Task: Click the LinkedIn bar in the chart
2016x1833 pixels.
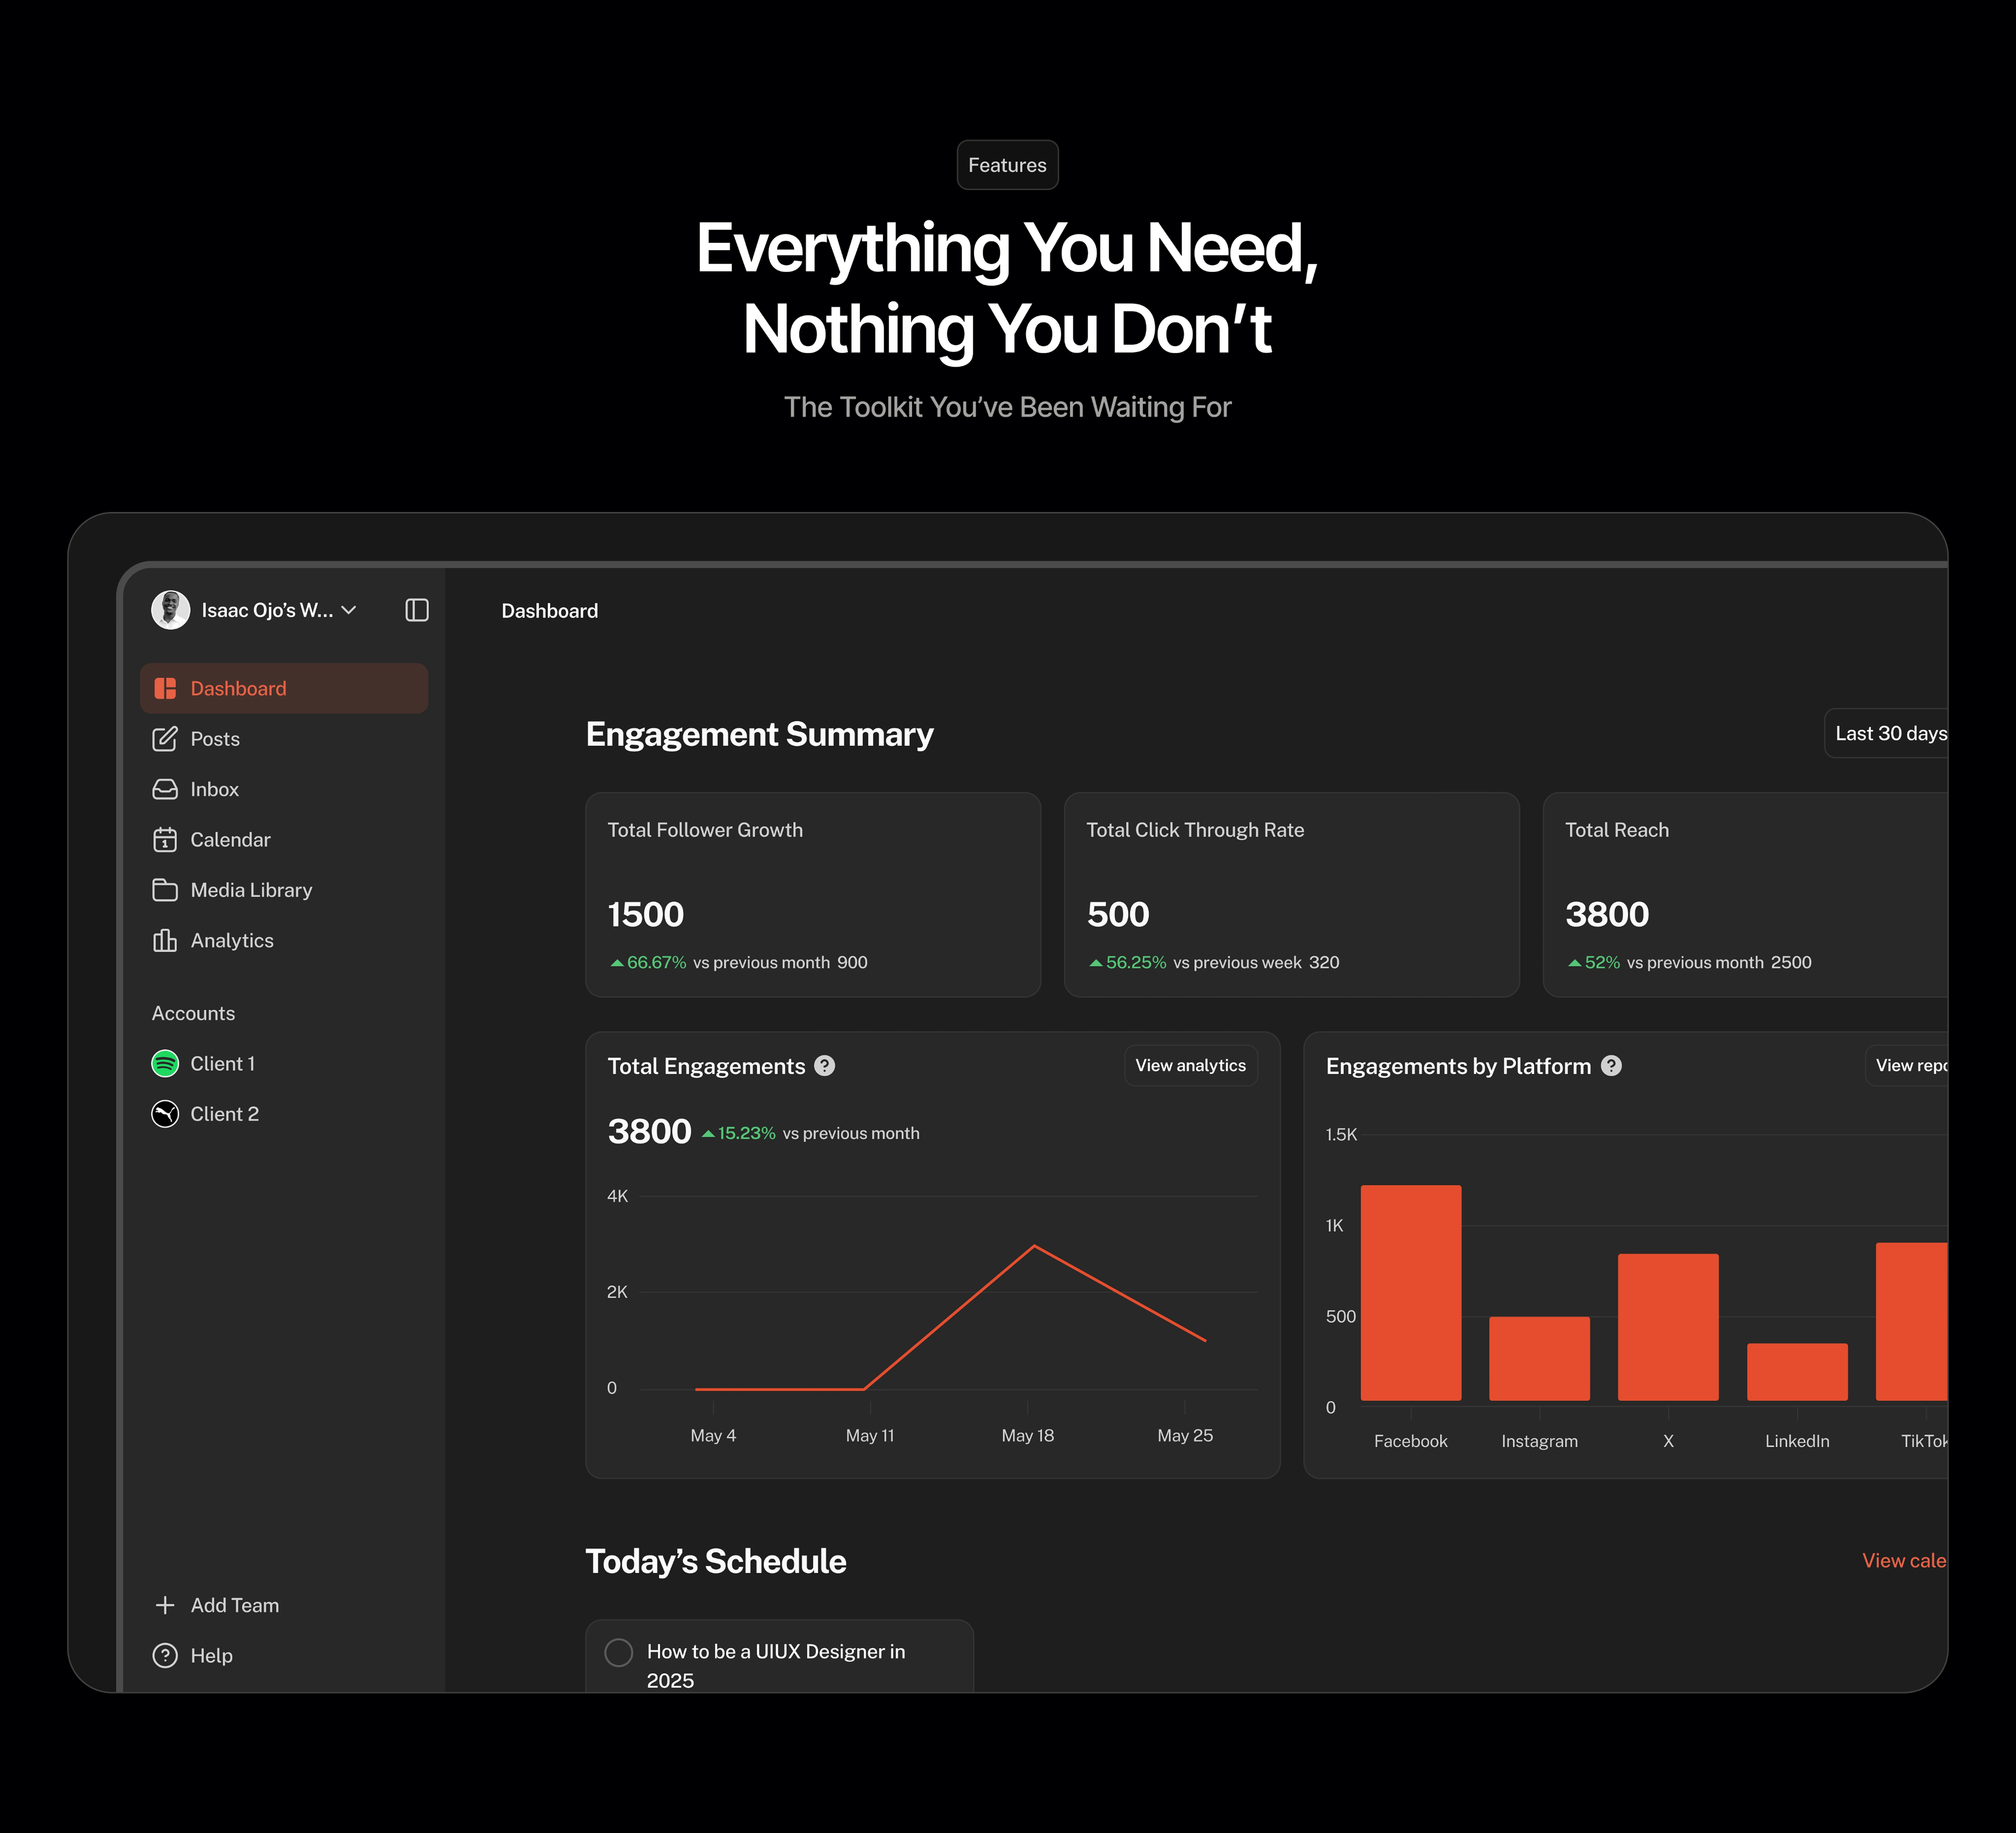Action: pos(1797,1372)
